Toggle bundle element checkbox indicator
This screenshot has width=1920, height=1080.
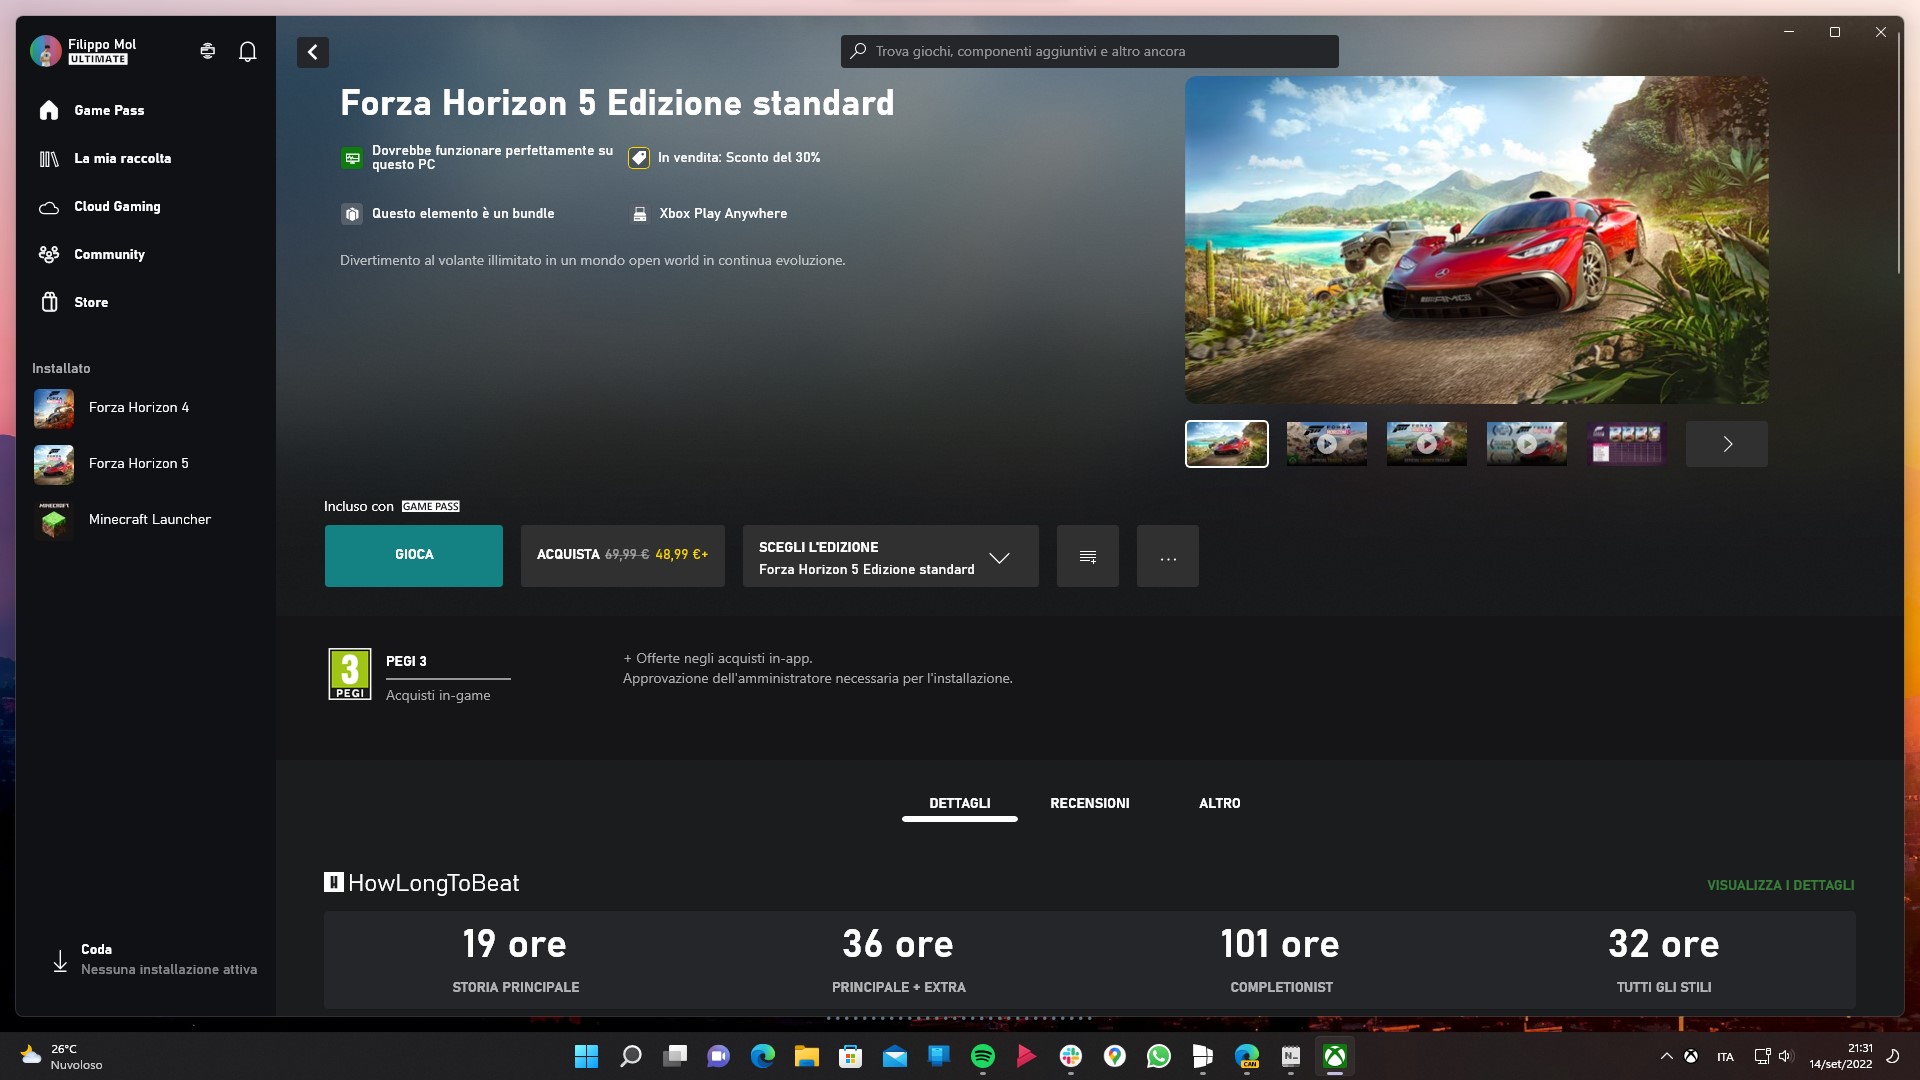pos(349,212)
